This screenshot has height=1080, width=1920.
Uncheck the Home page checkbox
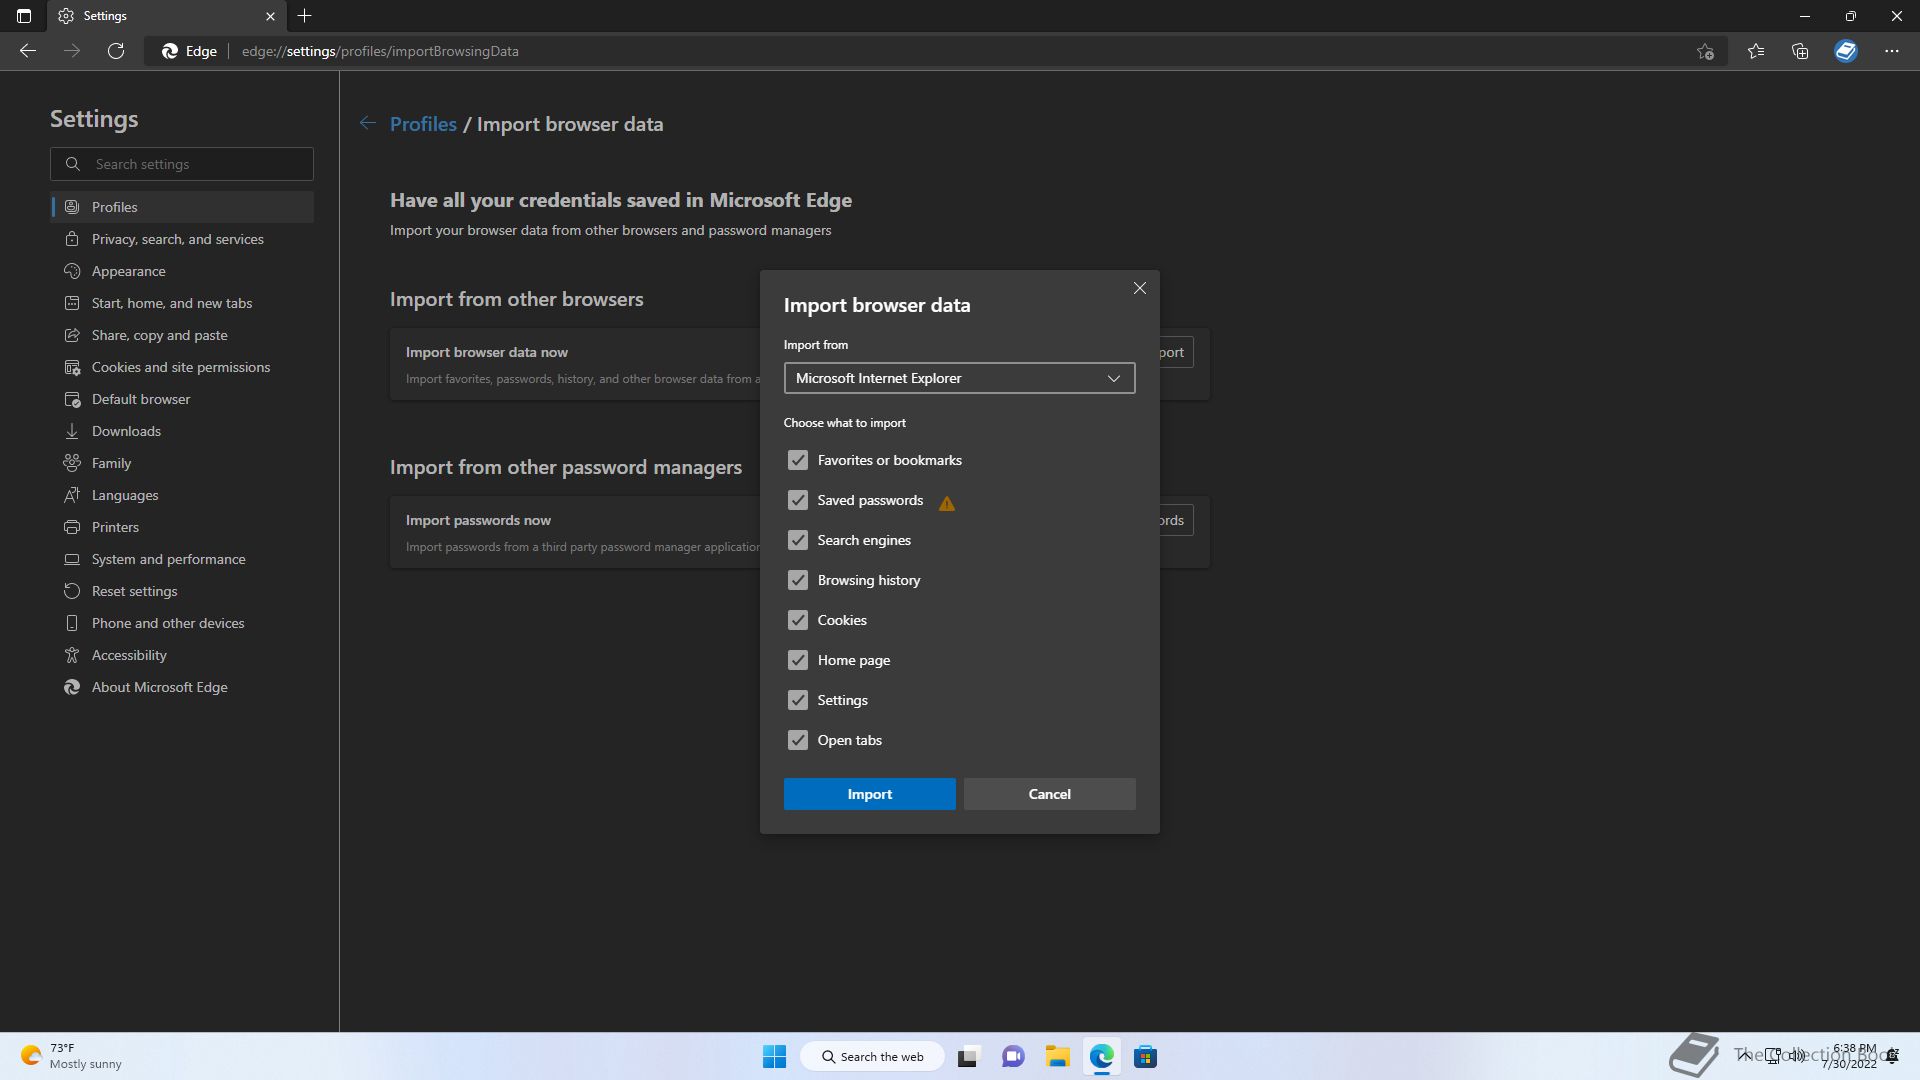(797, 660)
